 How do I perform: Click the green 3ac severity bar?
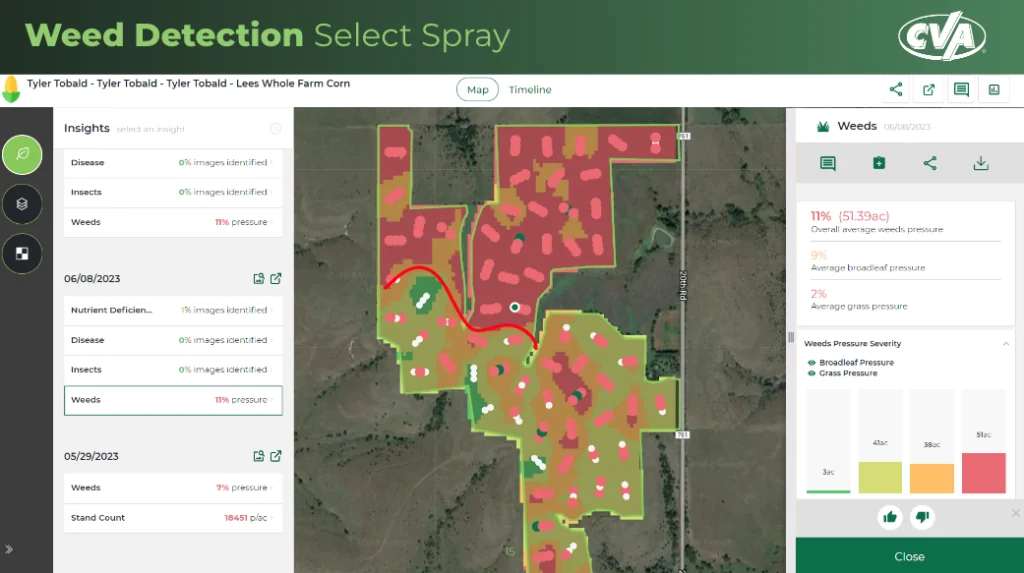(x=828, y=491)
